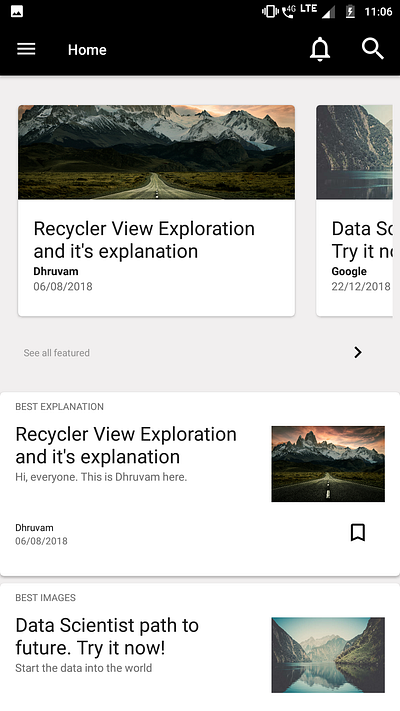
Task: Open search with the magnifier icon
Action: [x=373, y=49]
